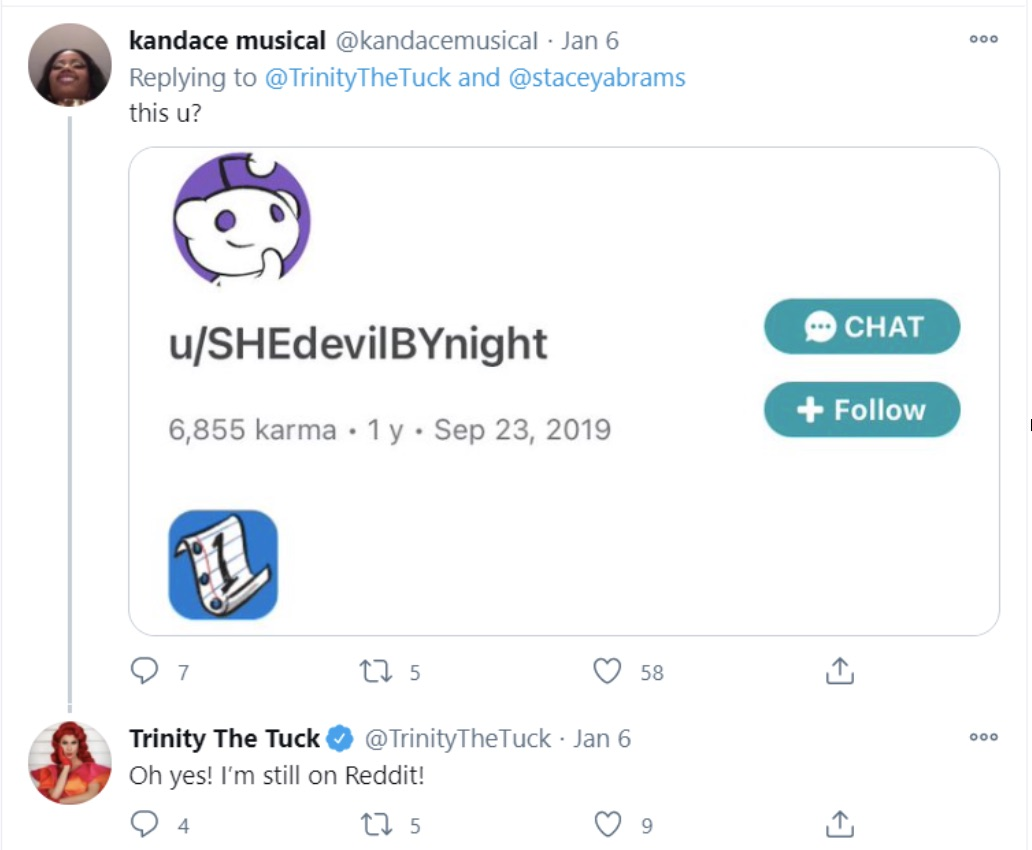This screenshot has height=850, width=1032.
Task: Like Trinity The Tuck's tweet
Action: click(608, 824)
